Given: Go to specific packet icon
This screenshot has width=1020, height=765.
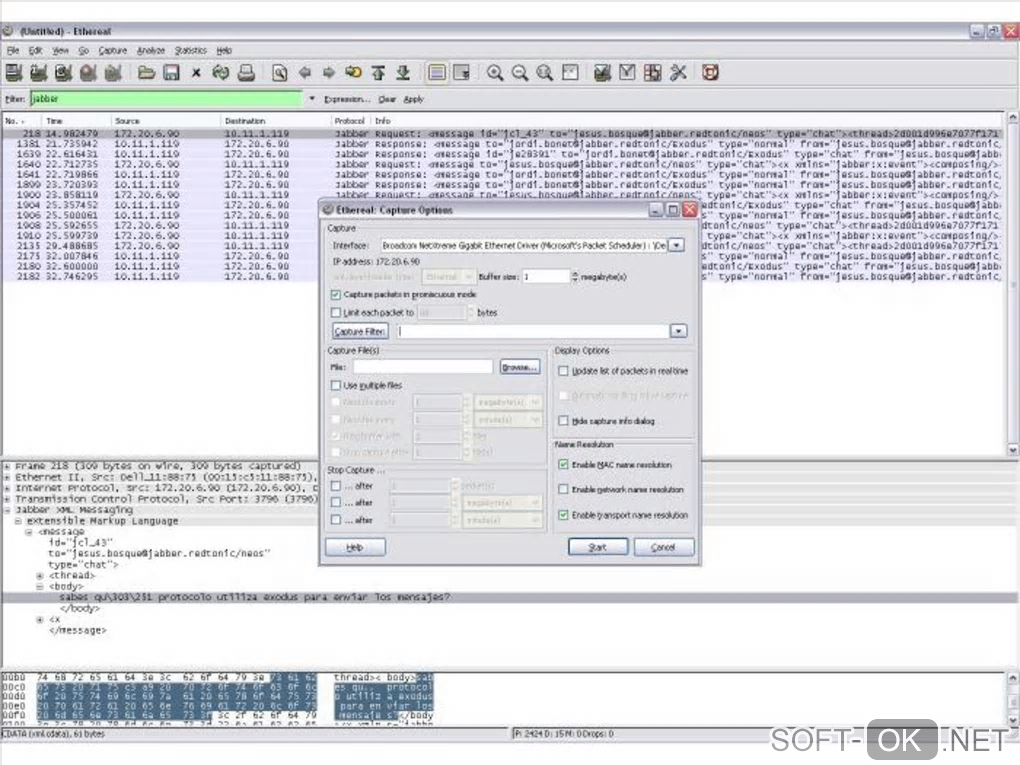Looking at the screenshot, I should (x=354, y=73).
